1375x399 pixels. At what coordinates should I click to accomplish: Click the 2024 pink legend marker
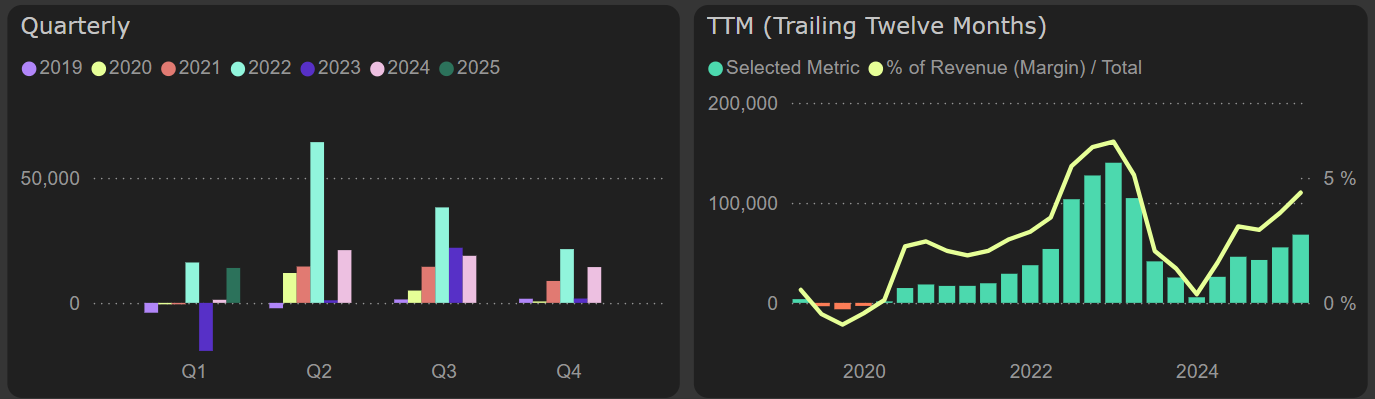378,68
